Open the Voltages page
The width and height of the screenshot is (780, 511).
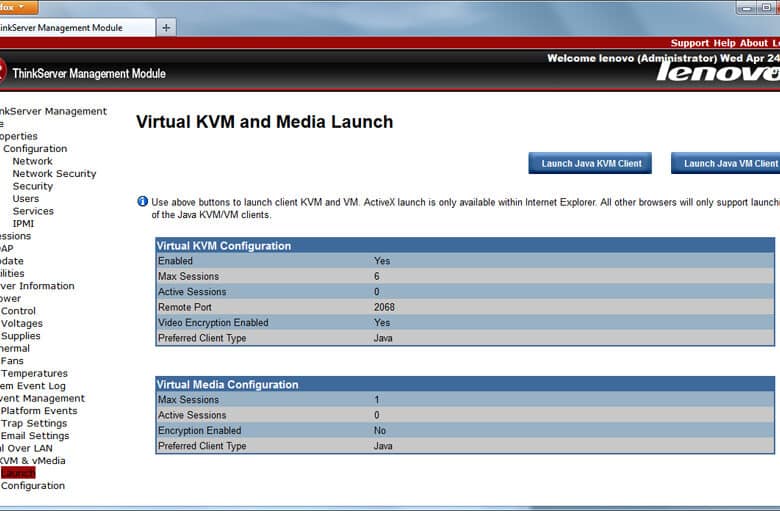coord(21,323)
